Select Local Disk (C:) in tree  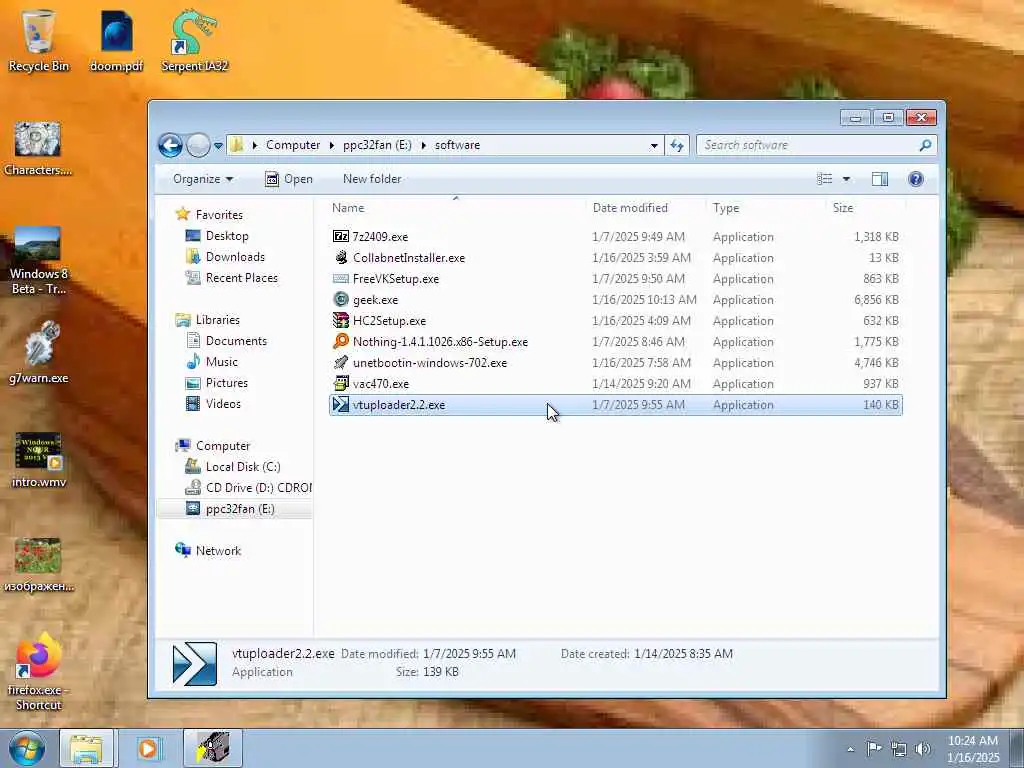click(242, 466)
